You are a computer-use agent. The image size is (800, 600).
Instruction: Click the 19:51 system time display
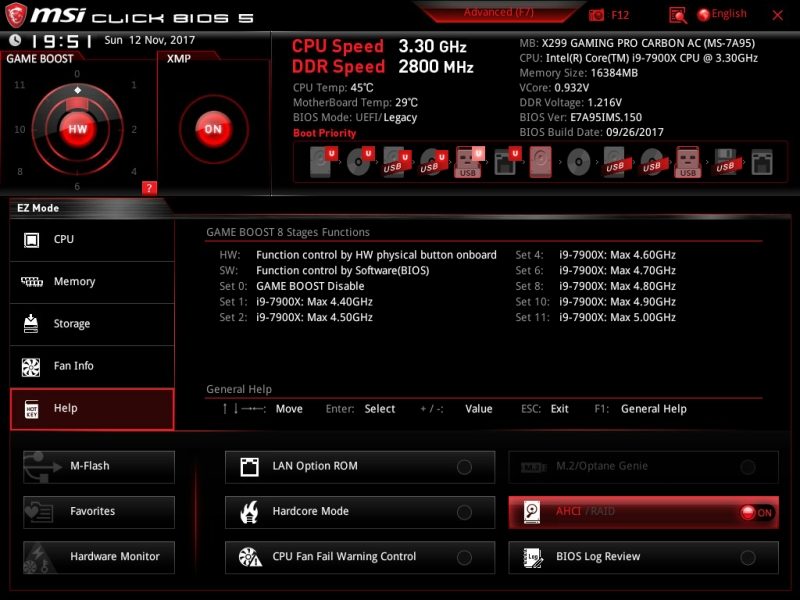[61, 41]
